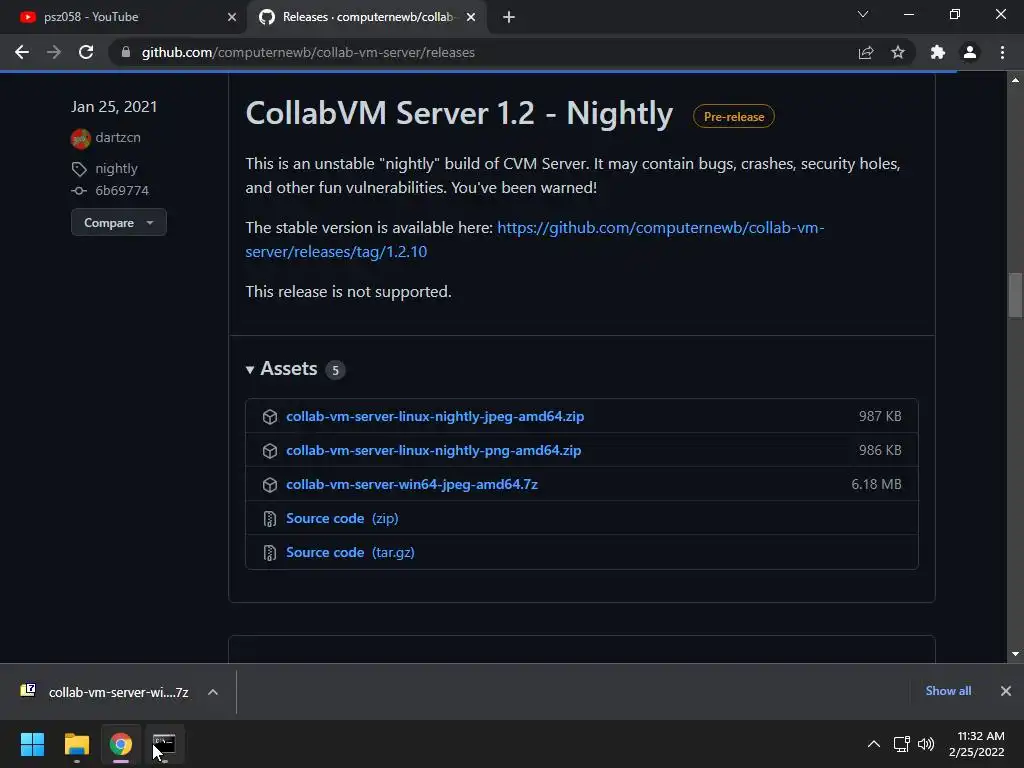Click the Pre-release badge

(x=733, y=116)
